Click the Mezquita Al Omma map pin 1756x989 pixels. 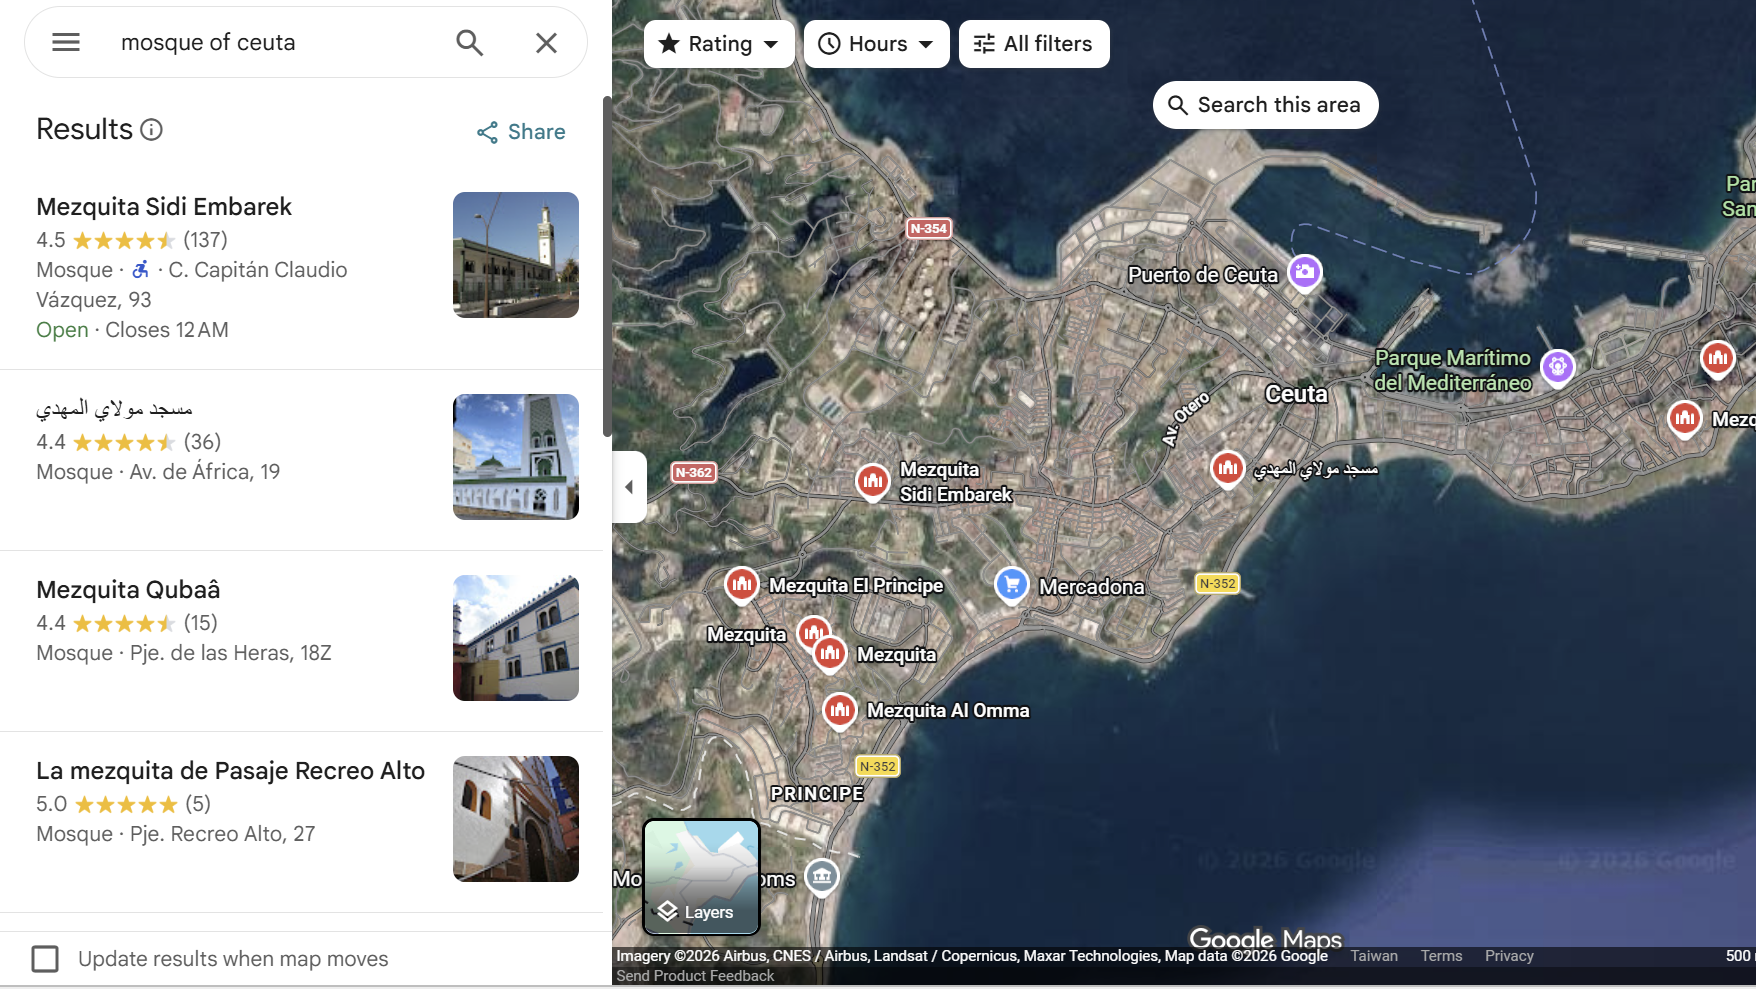click(840, 711)
